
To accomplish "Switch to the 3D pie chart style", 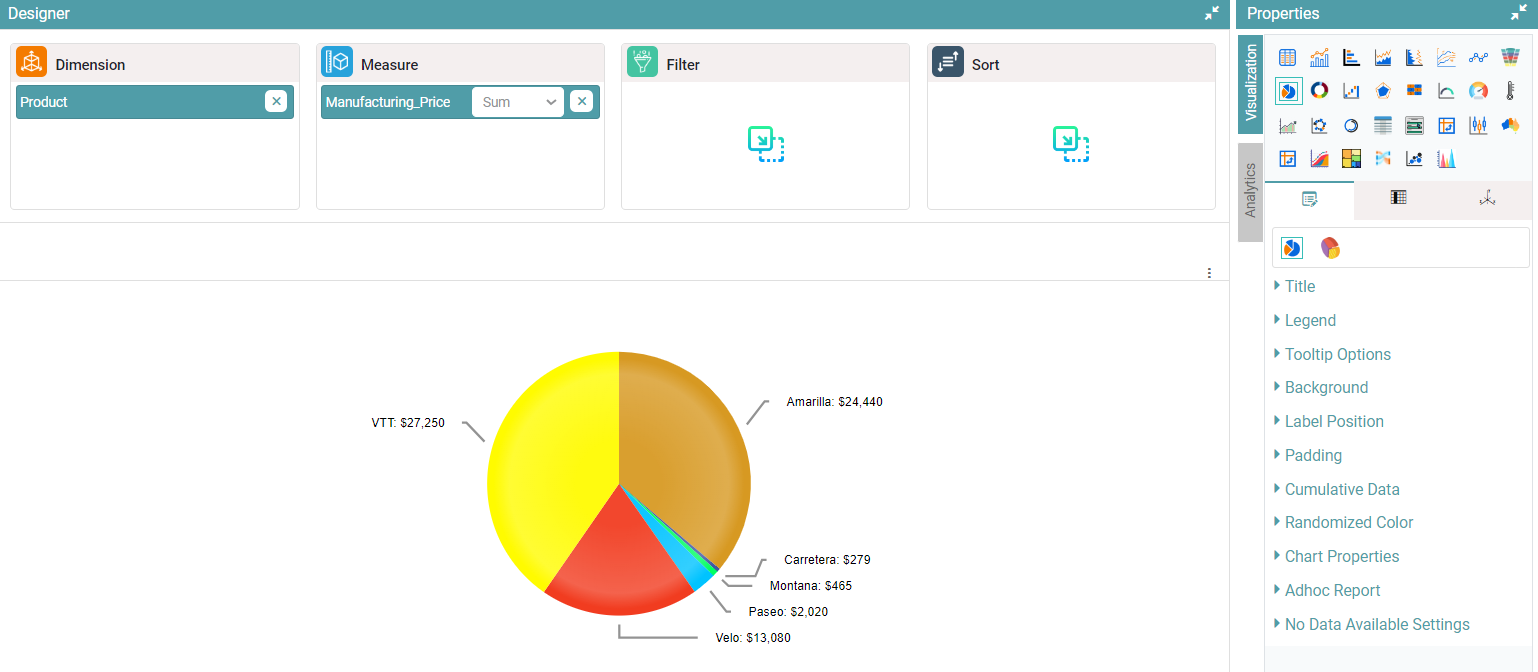I will pos(1329,248).
